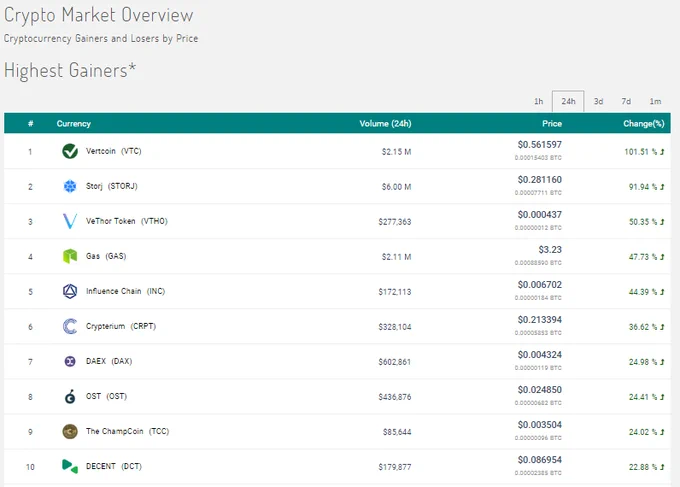Click the up arrow beside 24.98 %
The height and width of the screenshot is (487, 680).
coord(662,362)
